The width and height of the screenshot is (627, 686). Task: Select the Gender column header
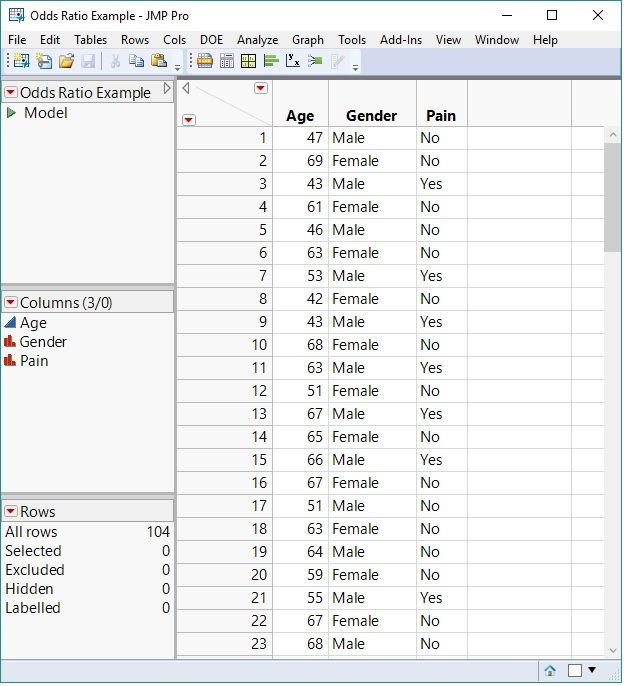click(370, 116)
